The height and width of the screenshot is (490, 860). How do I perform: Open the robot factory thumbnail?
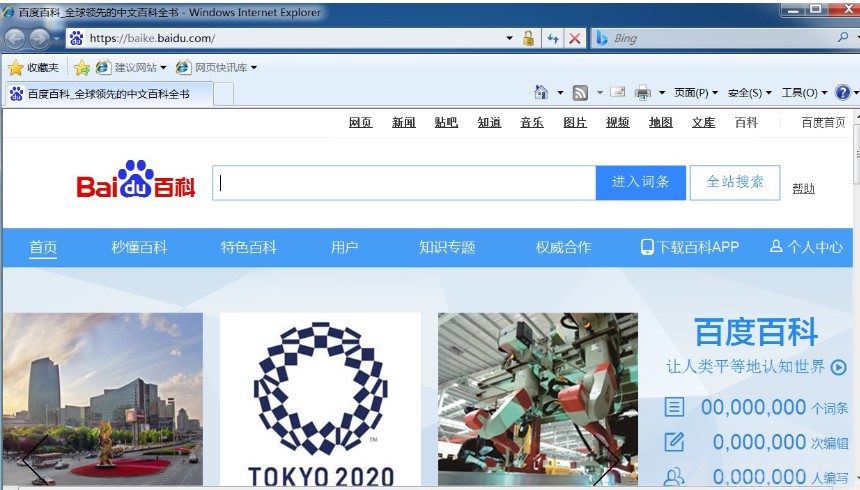[x=538, y=399]
